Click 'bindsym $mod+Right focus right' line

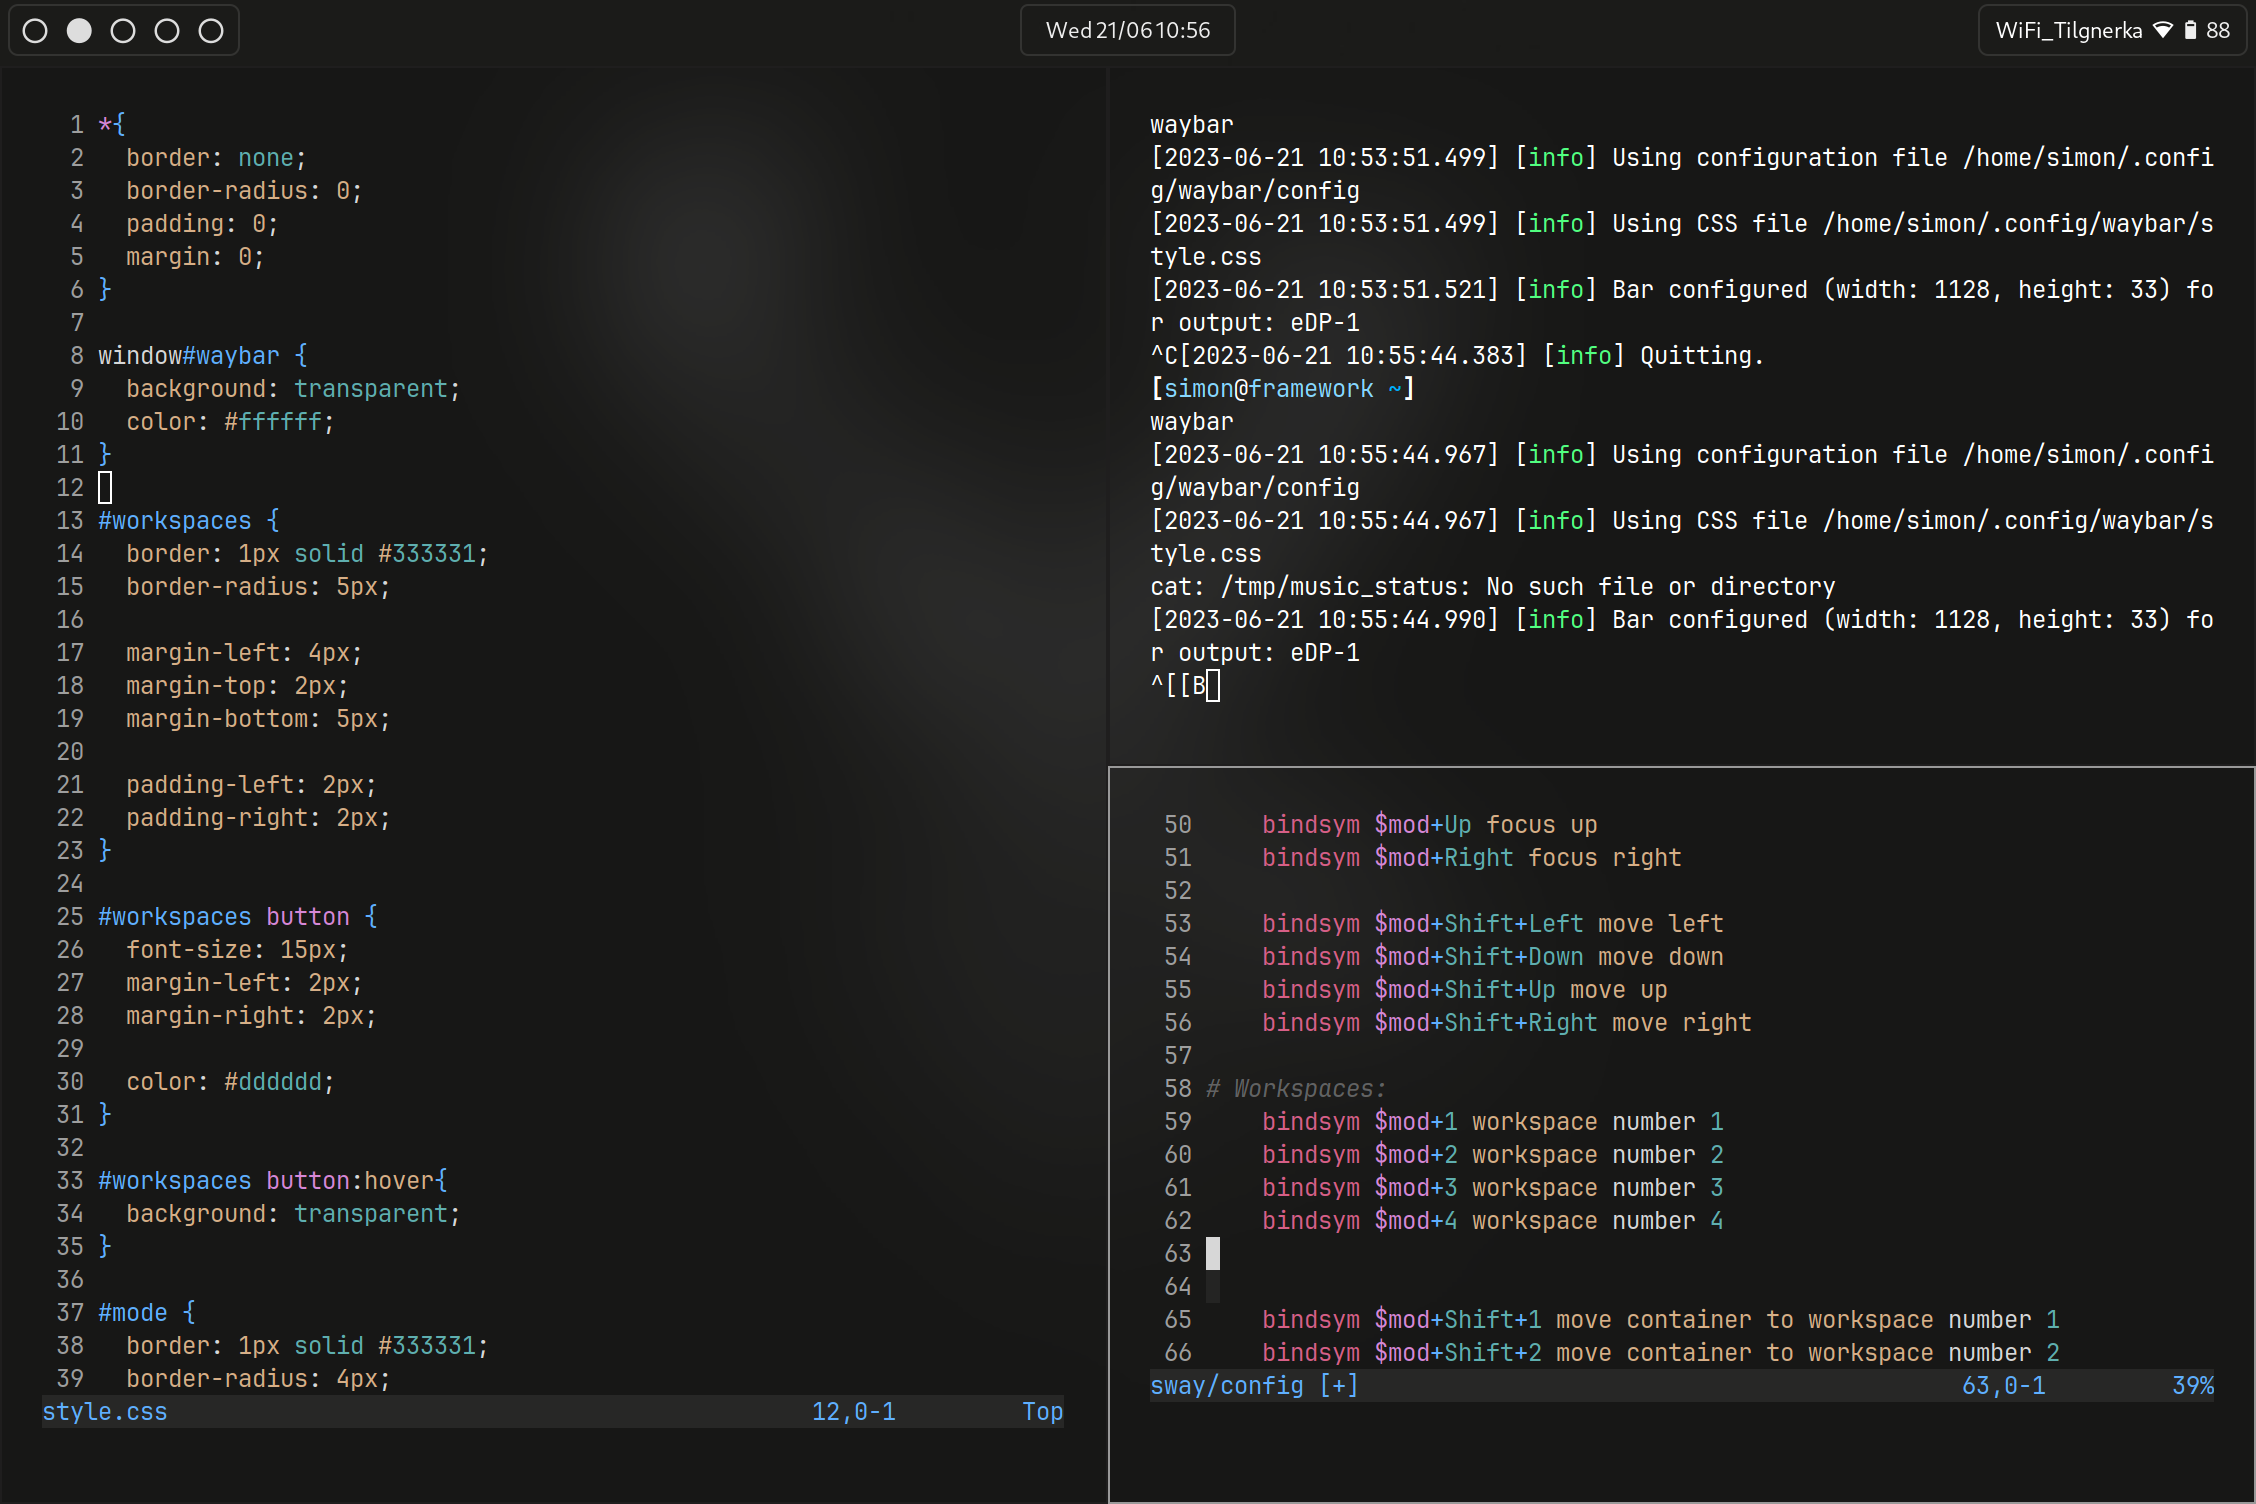click(x=1472, y=858)
